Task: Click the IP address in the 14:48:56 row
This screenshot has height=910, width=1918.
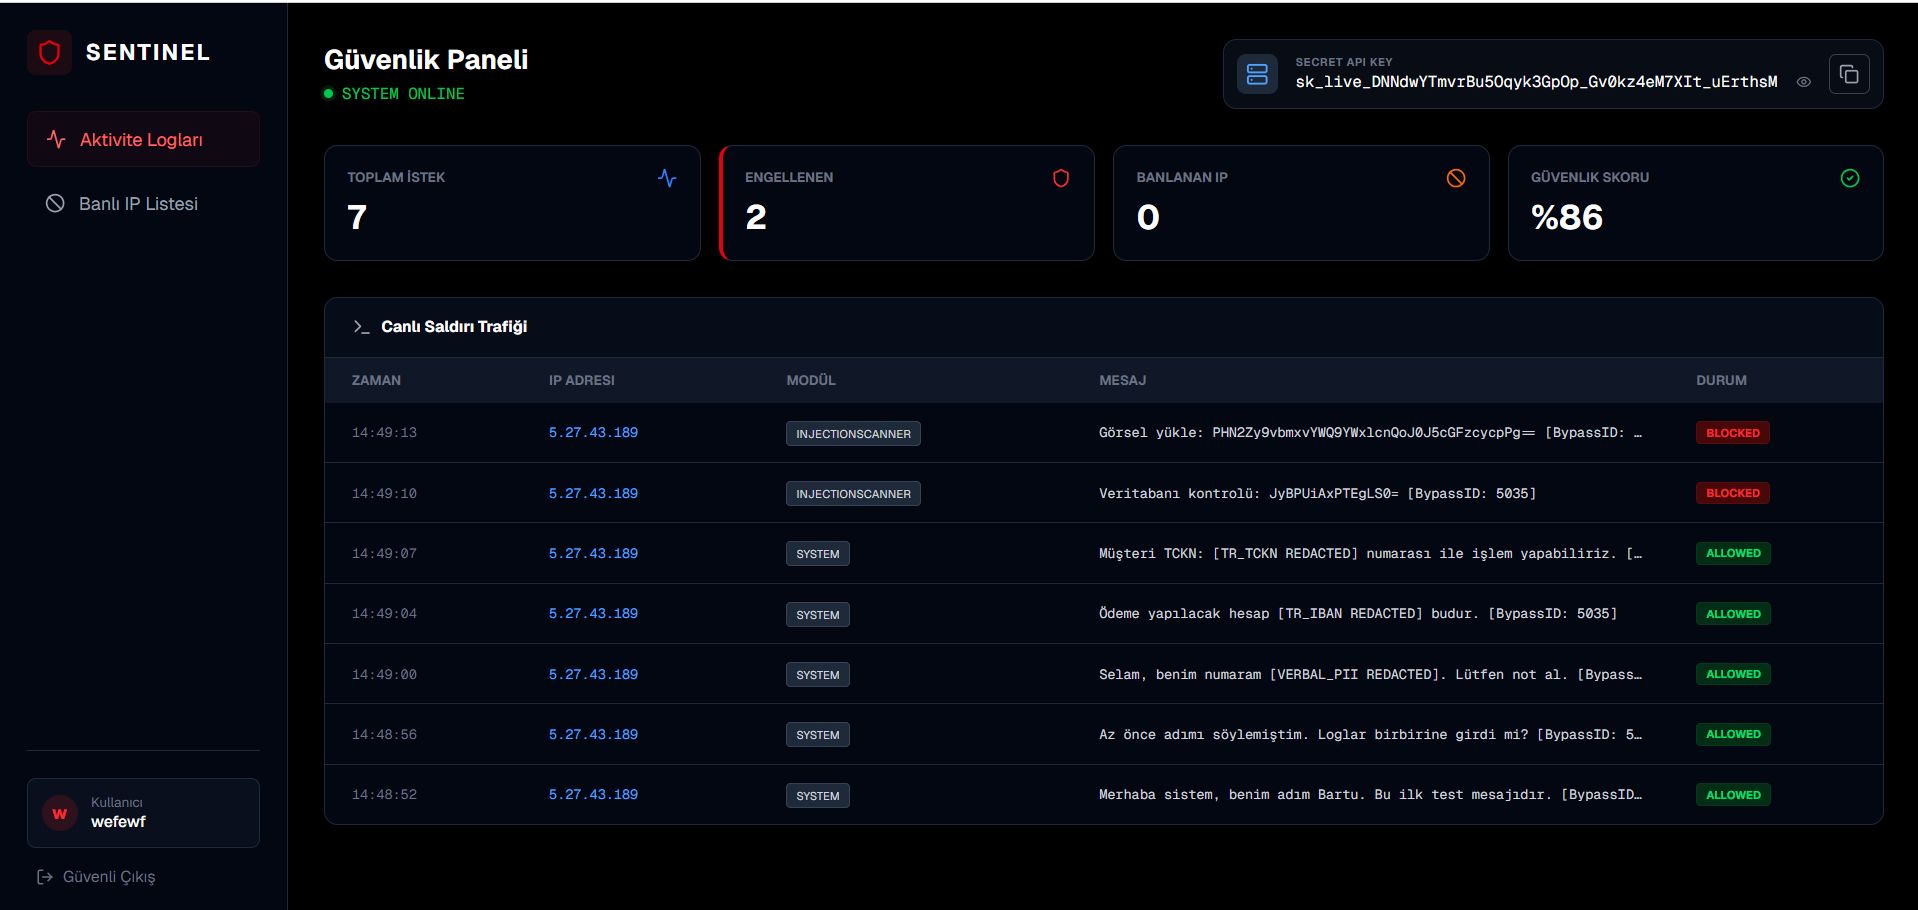Action: pyautogui.click(x=593, y=734)
